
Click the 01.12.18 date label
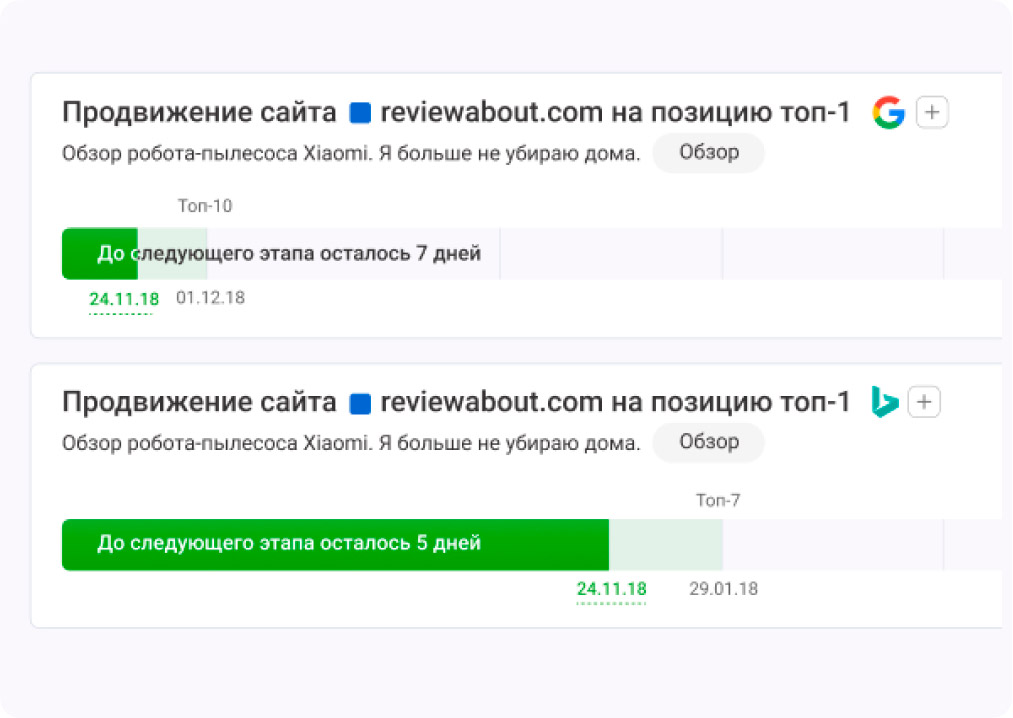[210, 298]
